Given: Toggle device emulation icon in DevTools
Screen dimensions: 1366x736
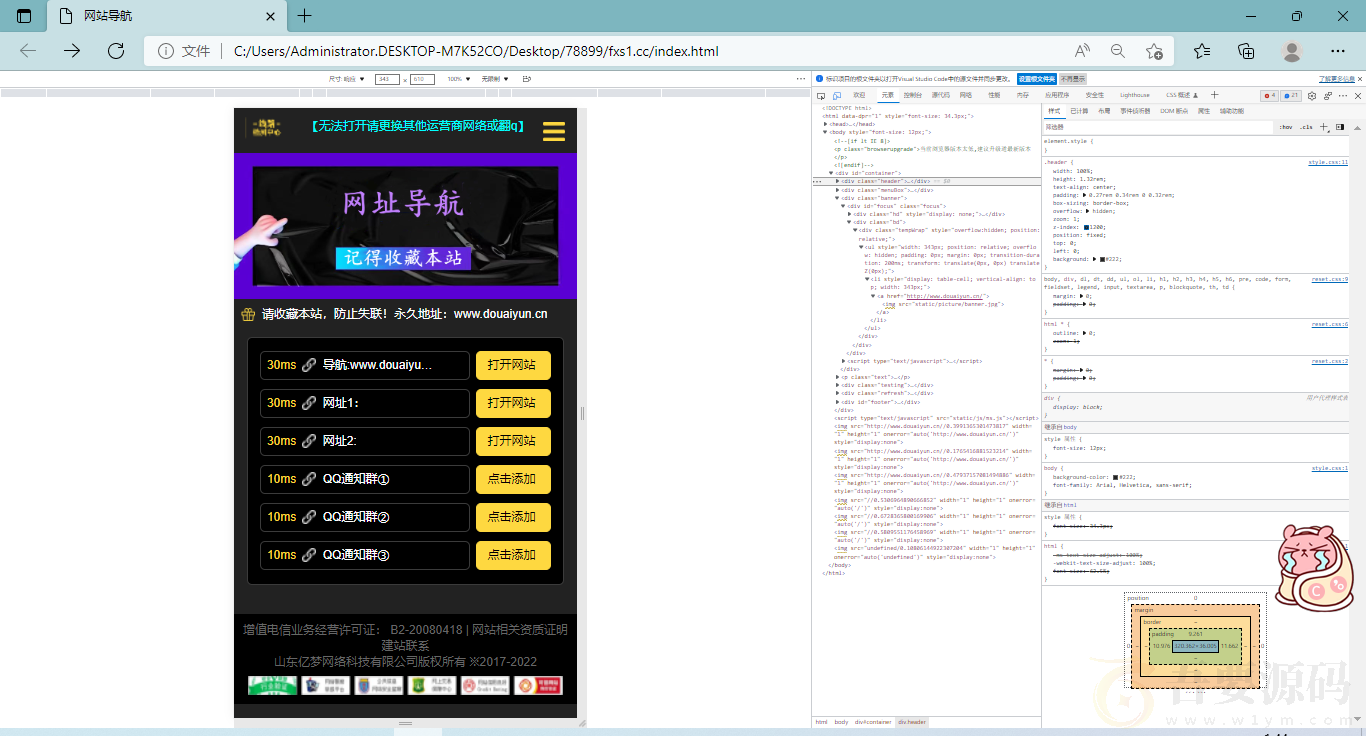Looking at the screenshot, I should (837, 96).
